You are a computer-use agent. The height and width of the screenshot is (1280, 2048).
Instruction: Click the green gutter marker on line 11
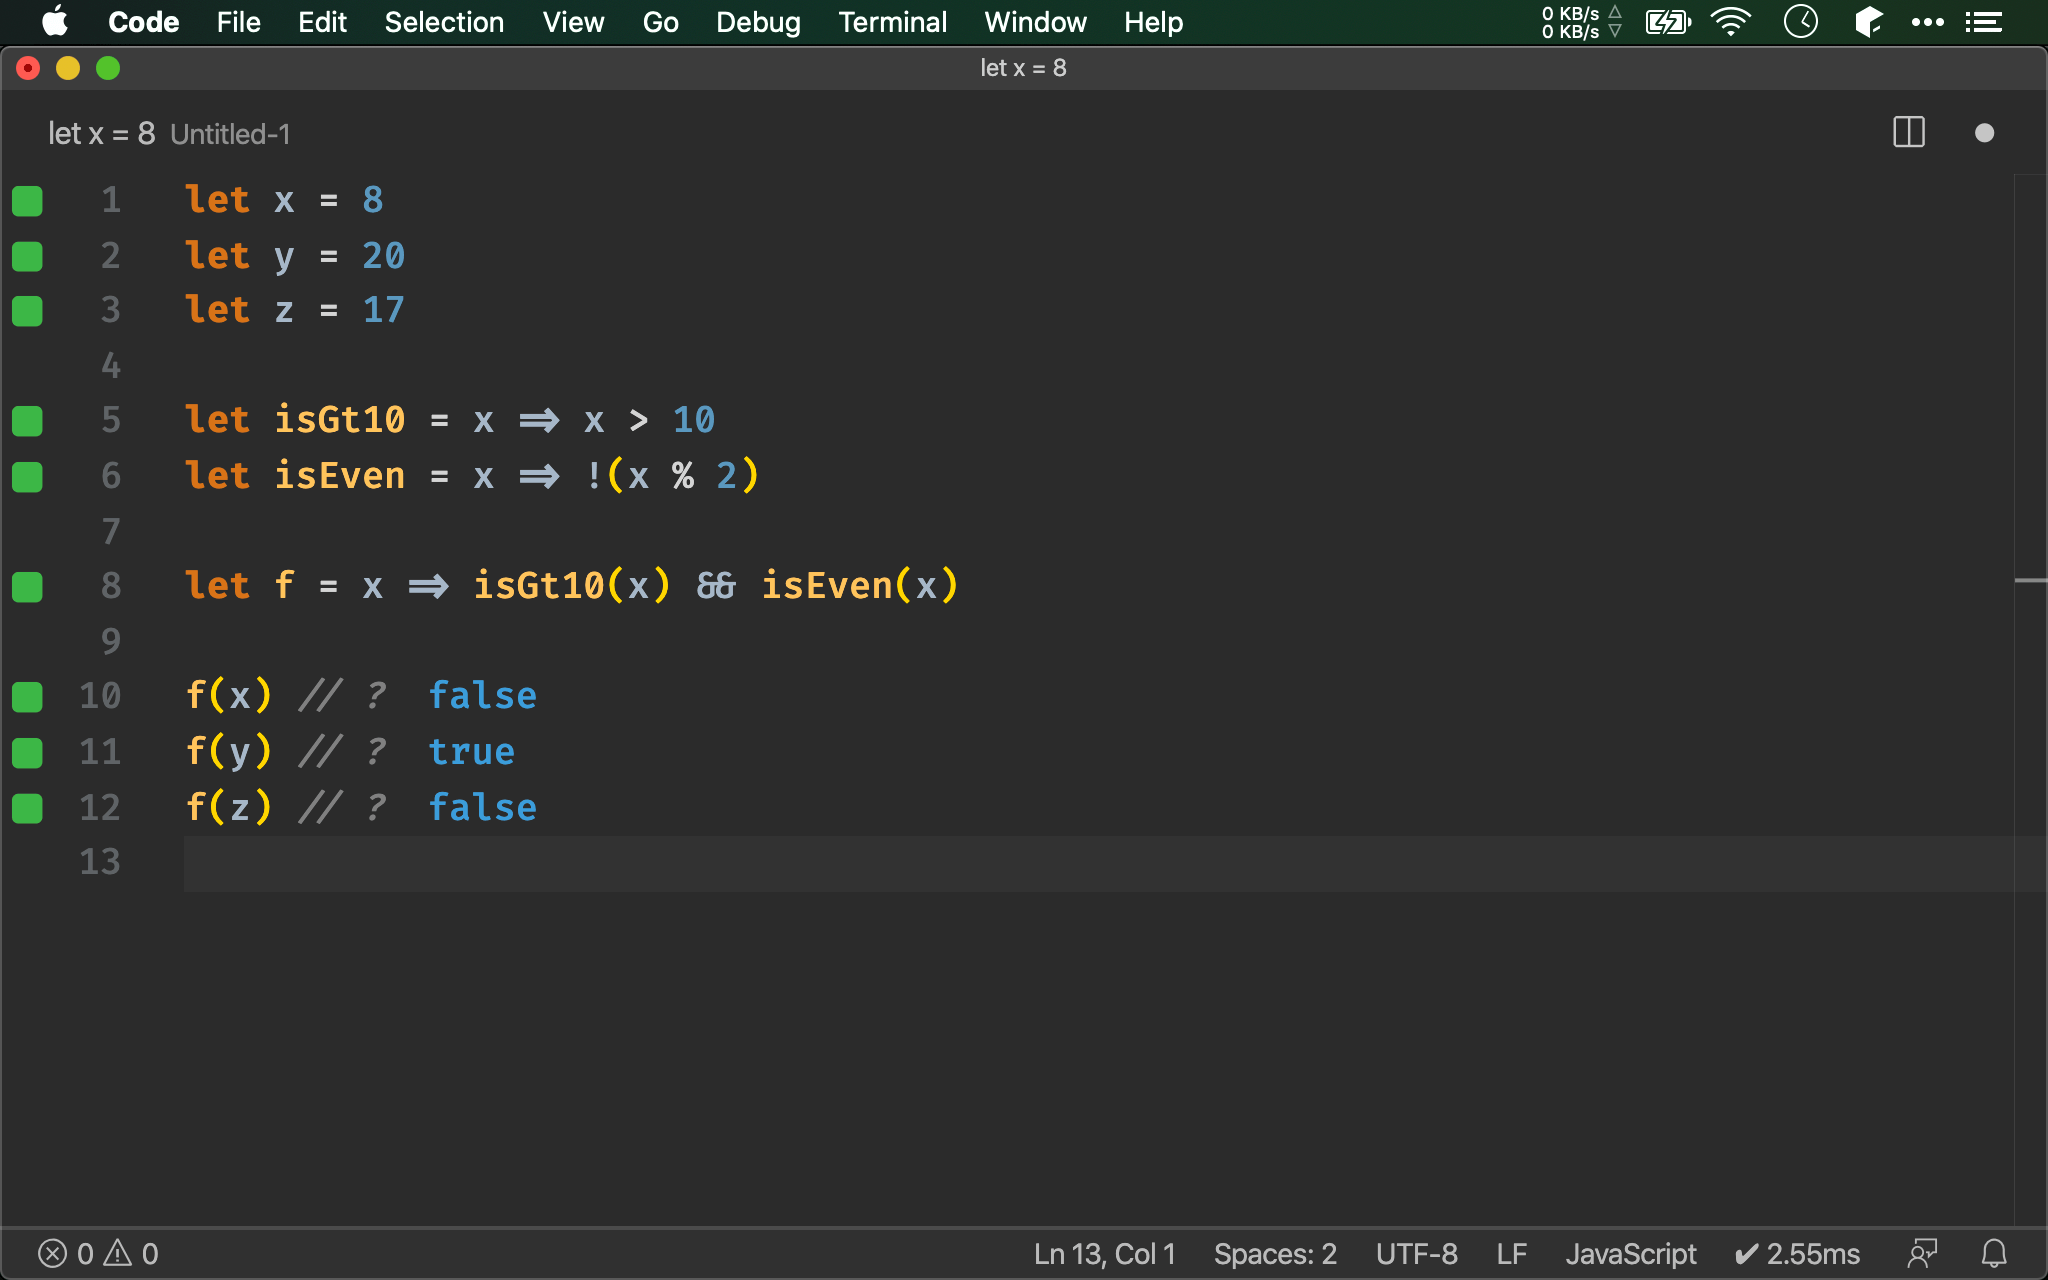click(x=27, y=753)
